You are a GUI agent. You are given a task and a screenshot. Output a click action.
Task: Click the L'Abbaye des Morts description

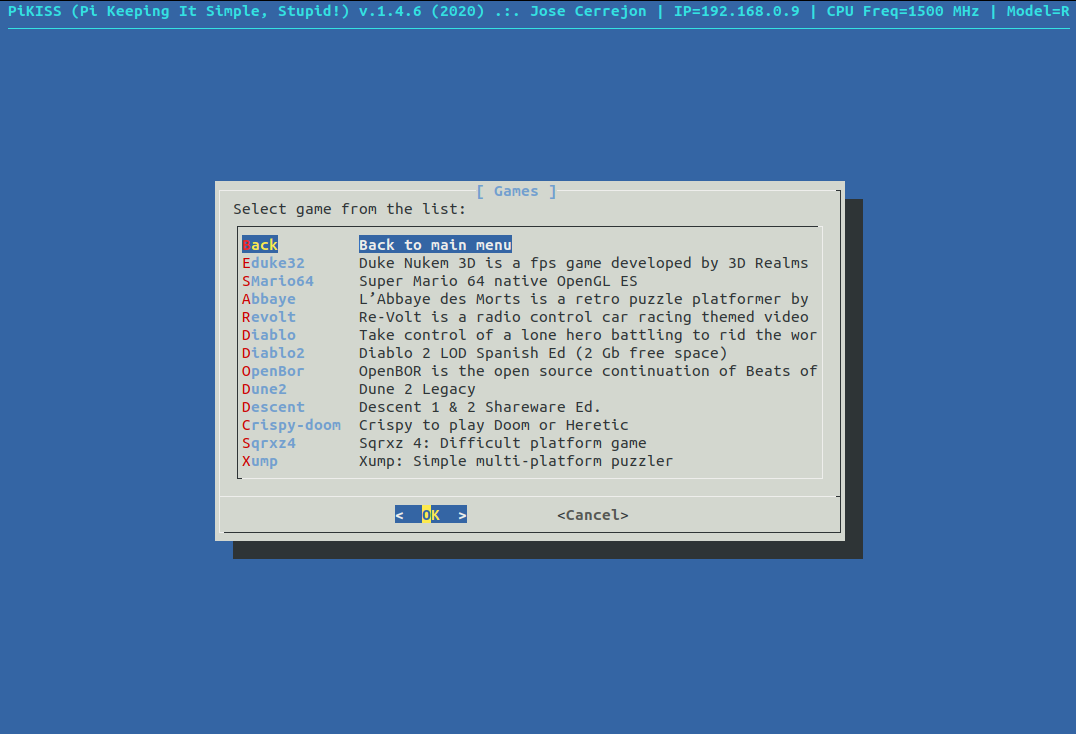[583, 299]
